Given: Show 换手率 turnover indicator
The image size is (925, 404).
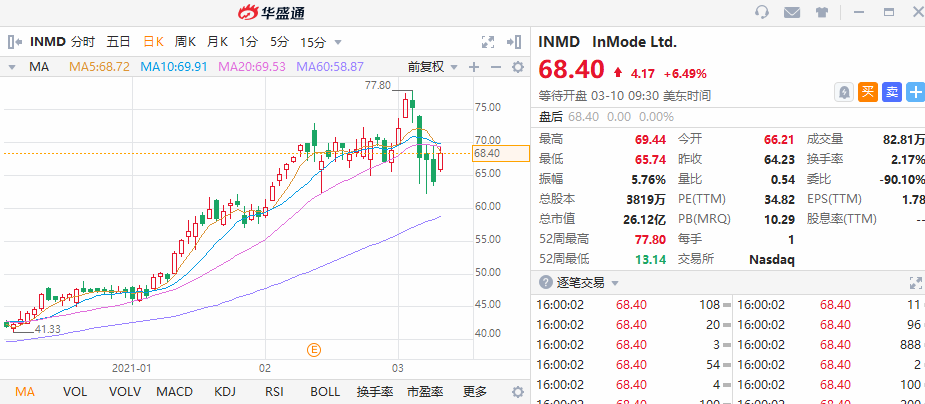Looking at the screenshot, I should [375, 392].
